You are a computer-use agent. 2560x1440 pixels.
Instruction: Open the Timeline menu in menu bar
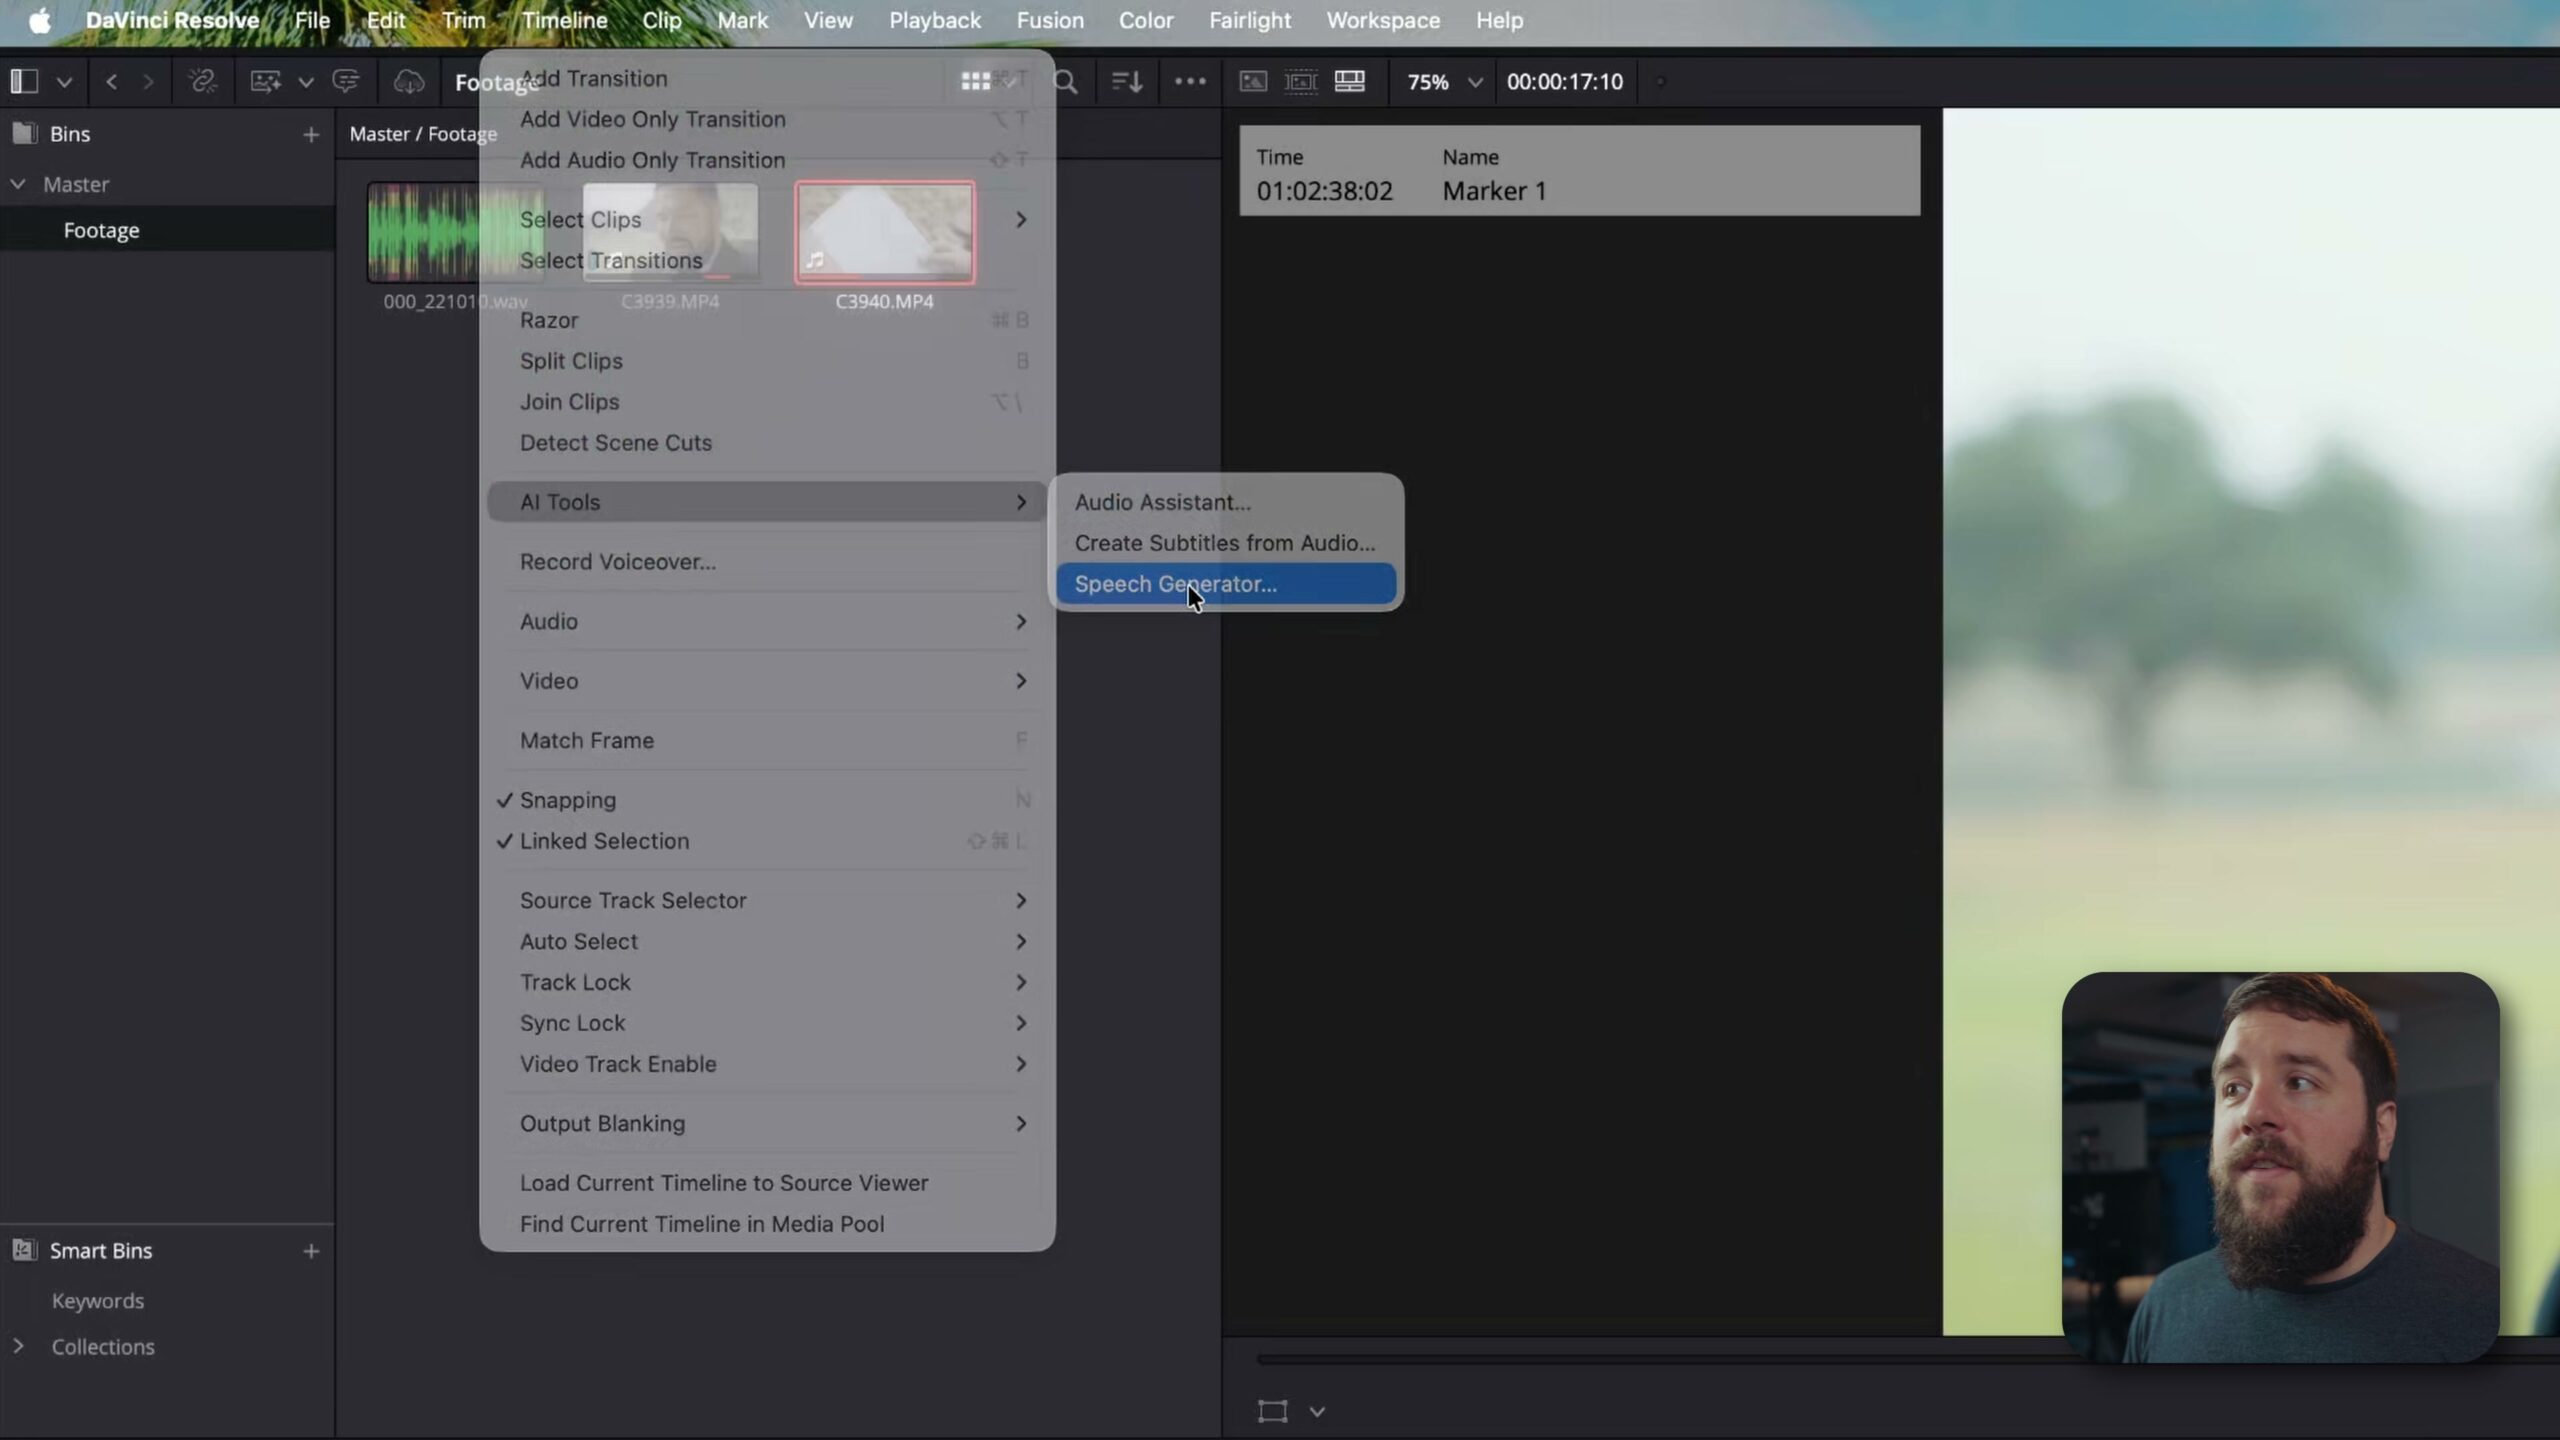coord(564,20)
